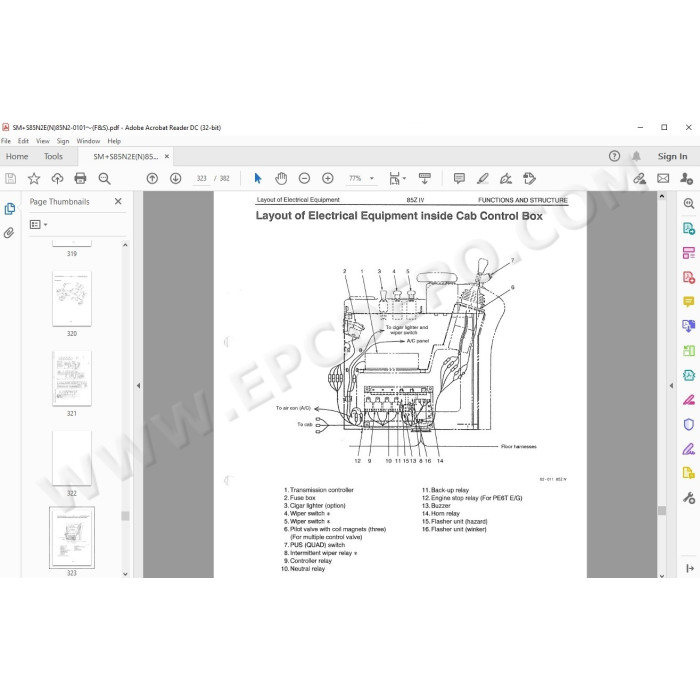700x700 pixels.
Task: Open yellow Comment tool in right pane
Action: [688, 302]
